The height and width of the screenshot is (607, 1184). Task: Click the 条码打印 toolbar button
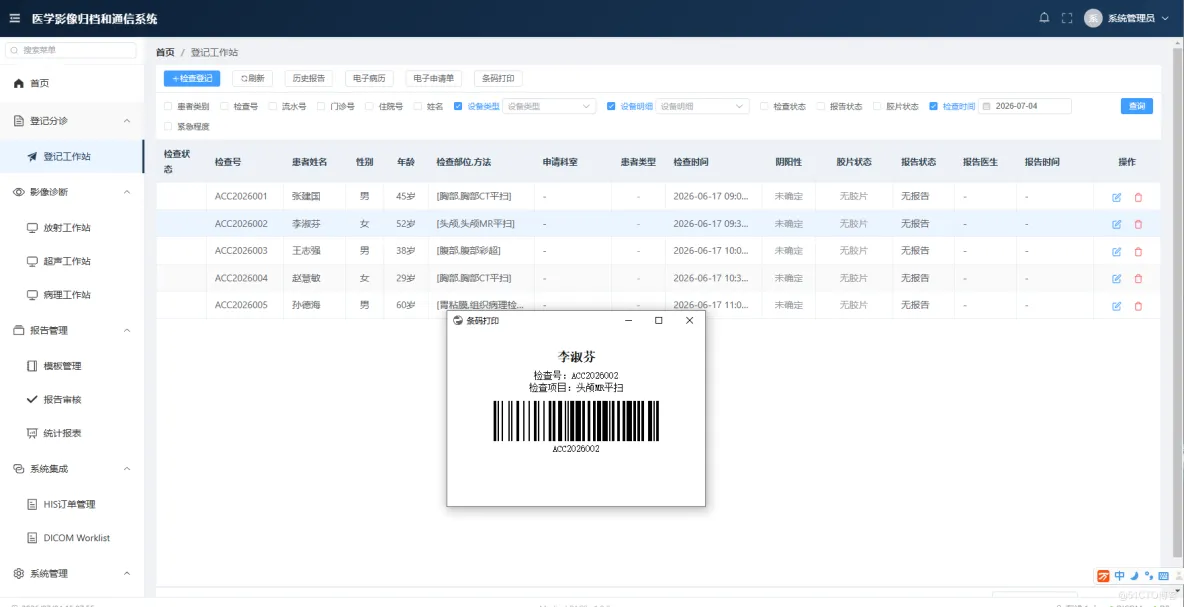[498, 78]
